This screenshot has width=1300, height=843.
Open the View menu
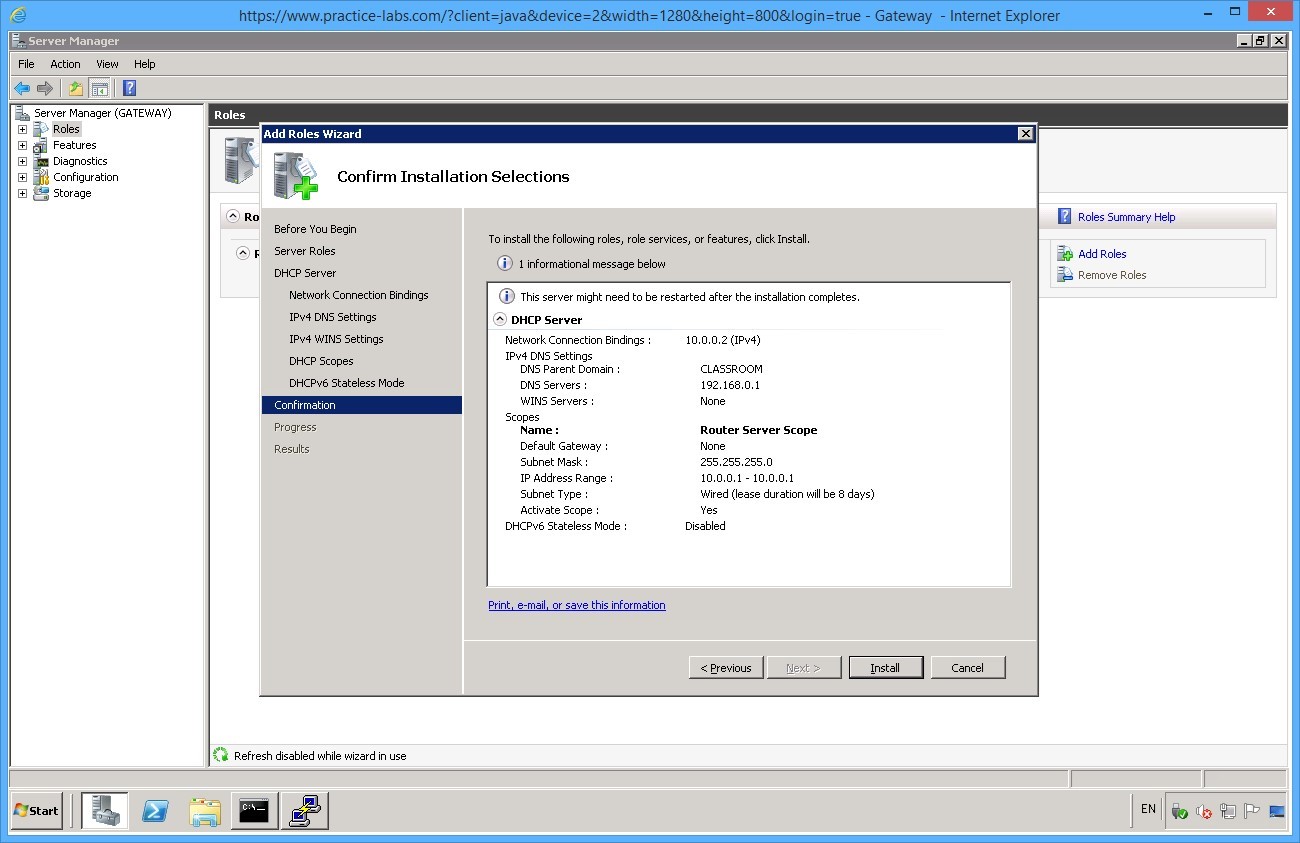pyautogui.click(x=107, y=64)
